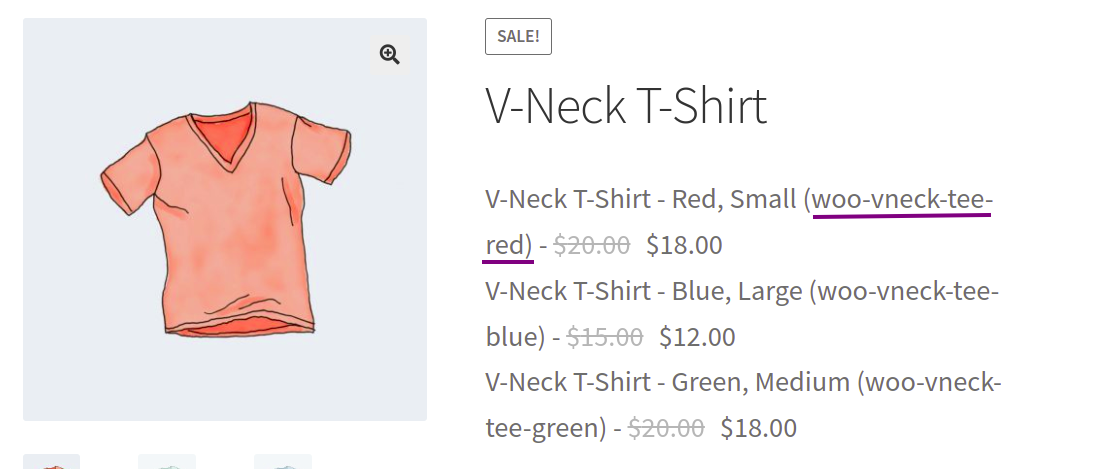The image size is (1111, 469).
Task: Click the struck-through $15.00 price
Action: [x=604, y=337]
